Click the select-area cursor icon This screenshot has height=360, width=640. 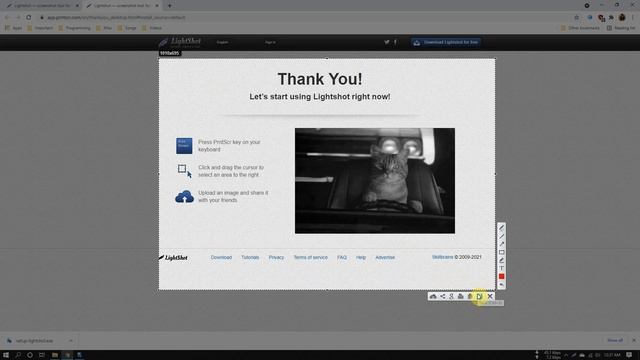coord(184,171)
